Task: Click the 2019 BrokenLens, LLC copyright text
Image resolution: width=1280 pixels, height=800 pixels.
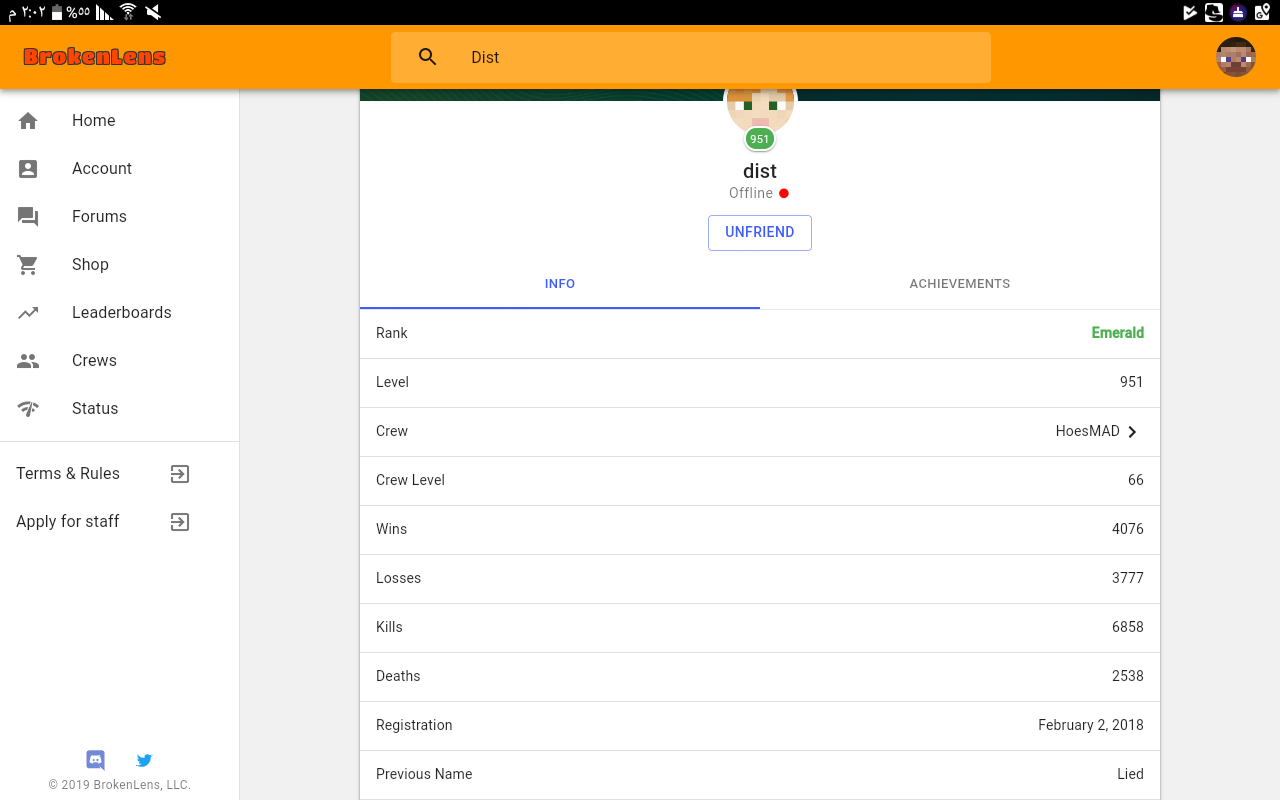Action: point(120,785)
